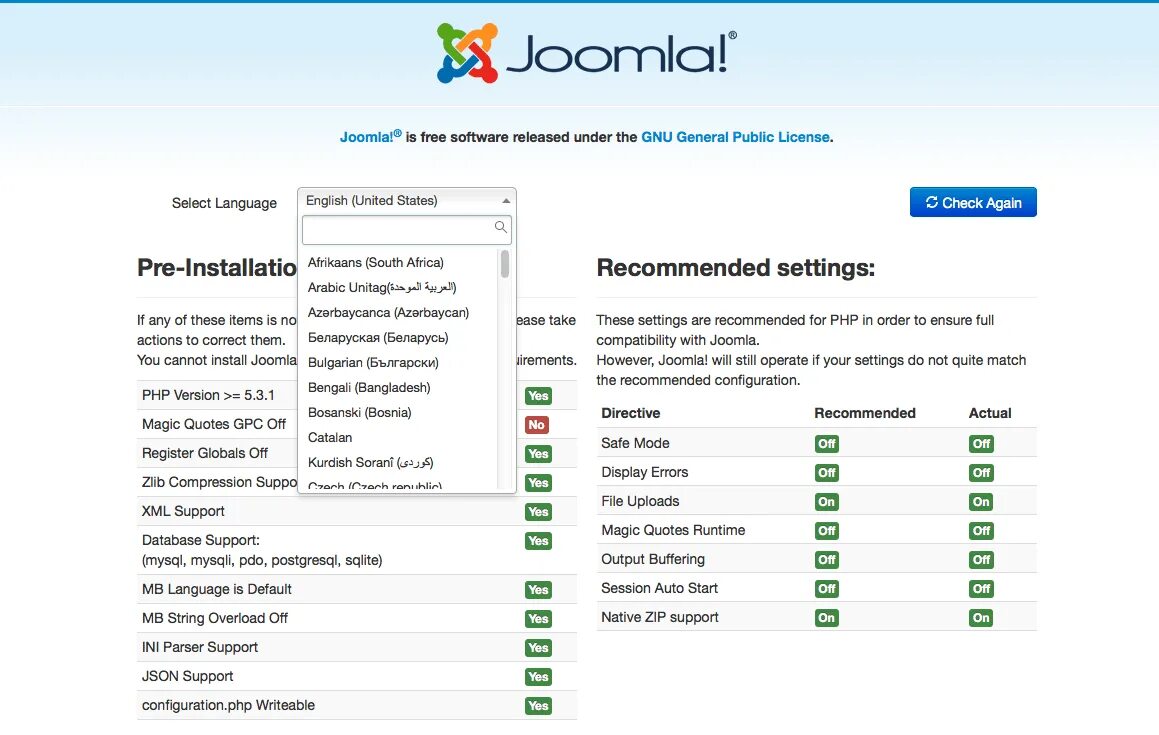Image resolution: width=1159 pixels, height=735 pixels.
Task: Select Afrikaans (South Africa)
Action: click(x=375, y=262)
